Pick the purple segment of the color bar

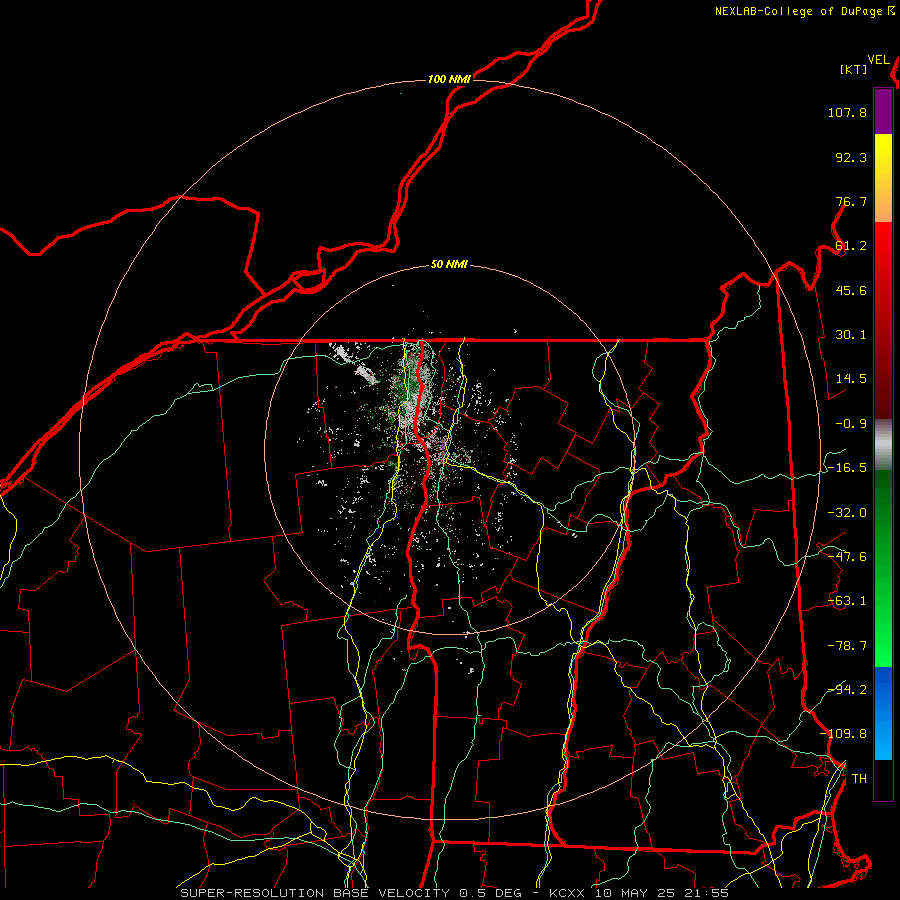point(883,111)
